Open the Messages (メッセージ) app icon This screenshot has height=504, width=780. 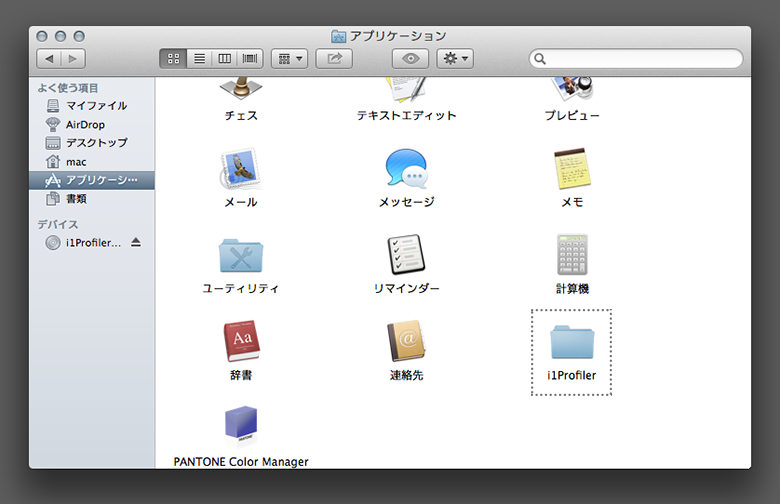click(406, 169)
